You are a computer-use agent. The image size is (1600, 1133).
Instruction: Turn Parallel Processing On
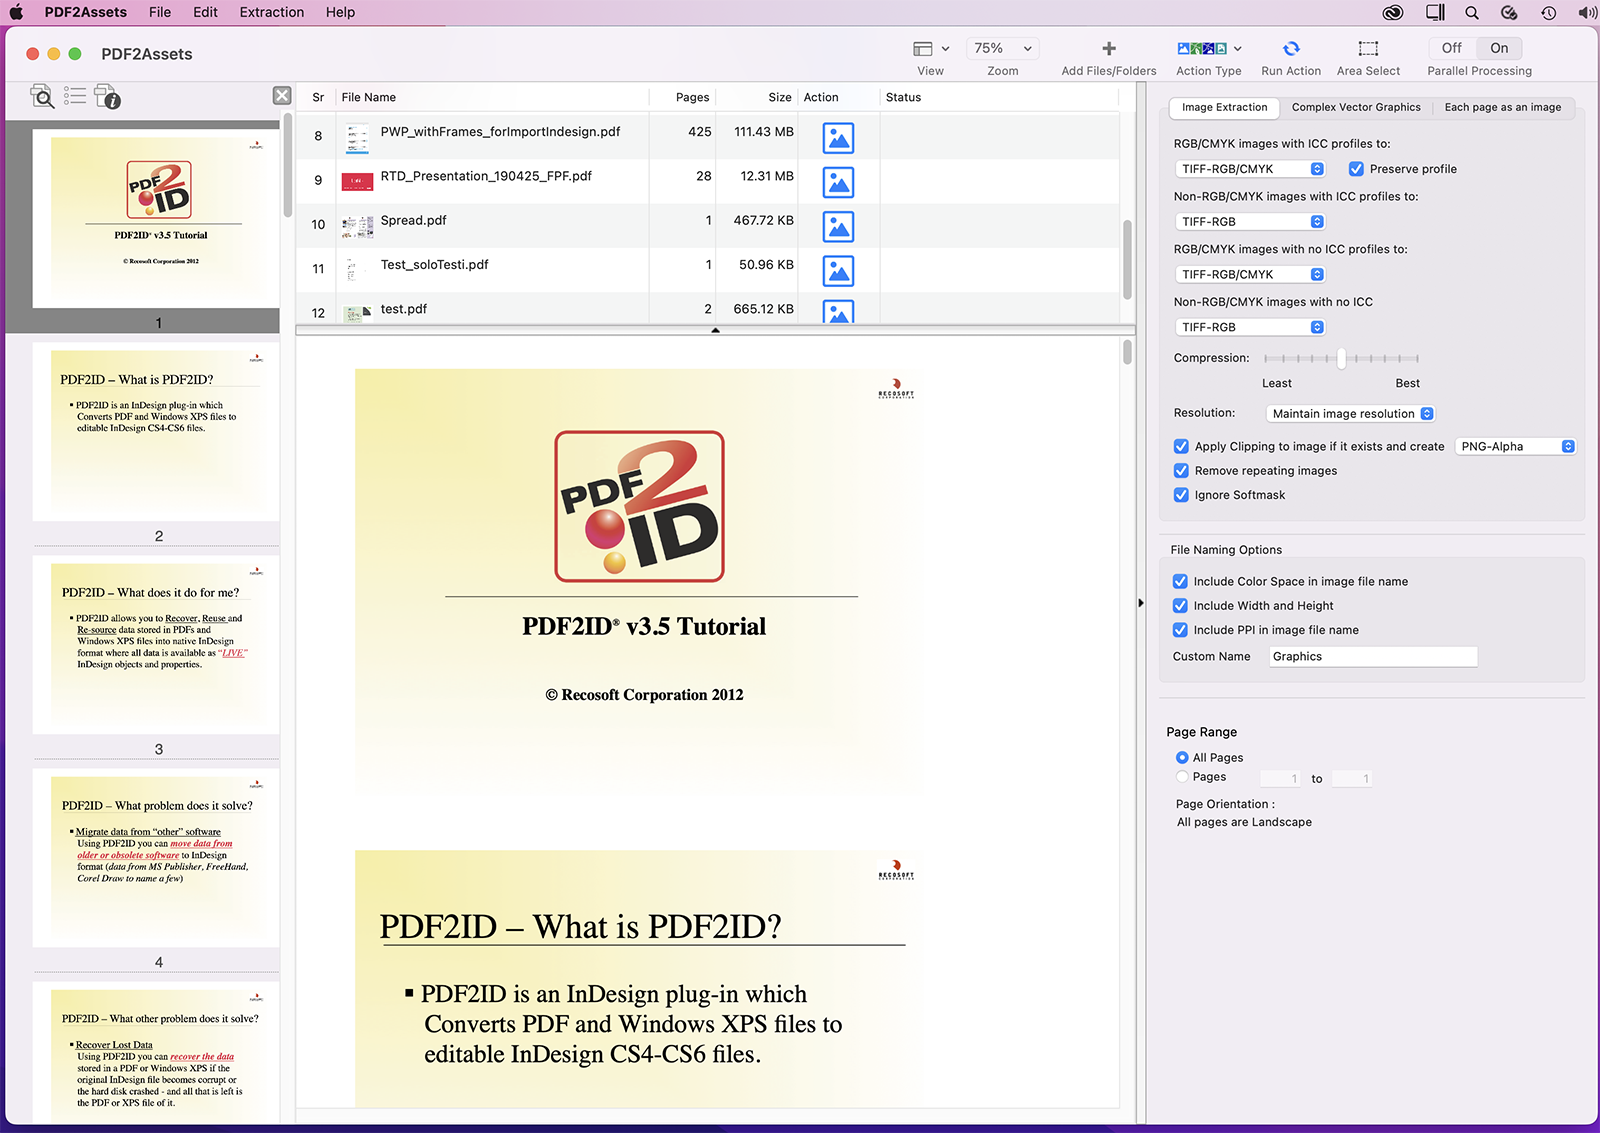point(1499,48)
